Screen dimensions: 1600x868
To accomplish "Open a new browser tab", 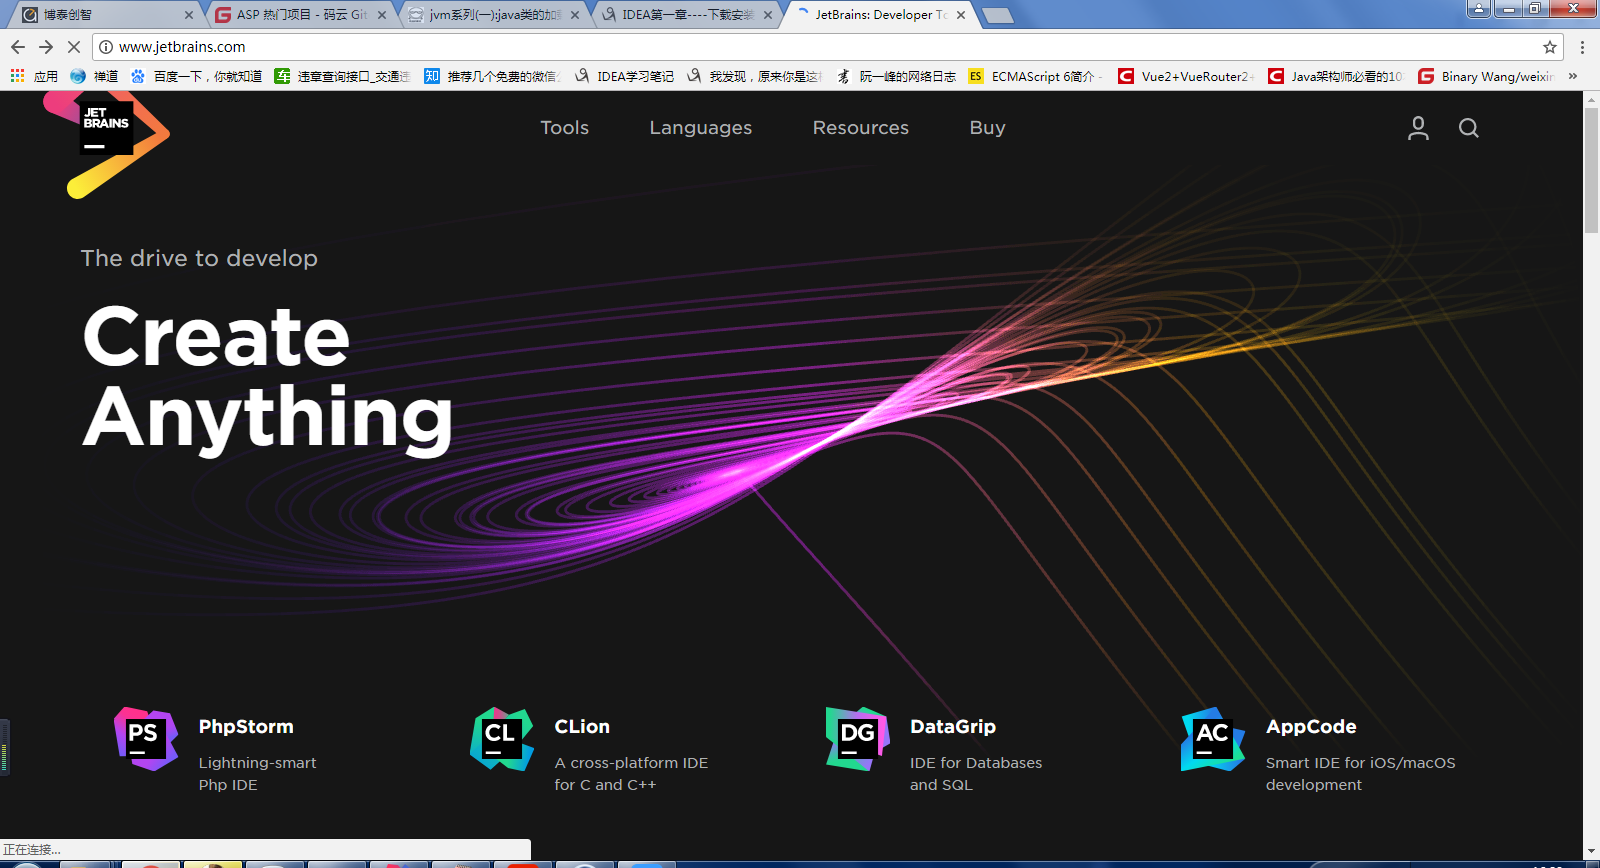I will [x=997, y=15].
